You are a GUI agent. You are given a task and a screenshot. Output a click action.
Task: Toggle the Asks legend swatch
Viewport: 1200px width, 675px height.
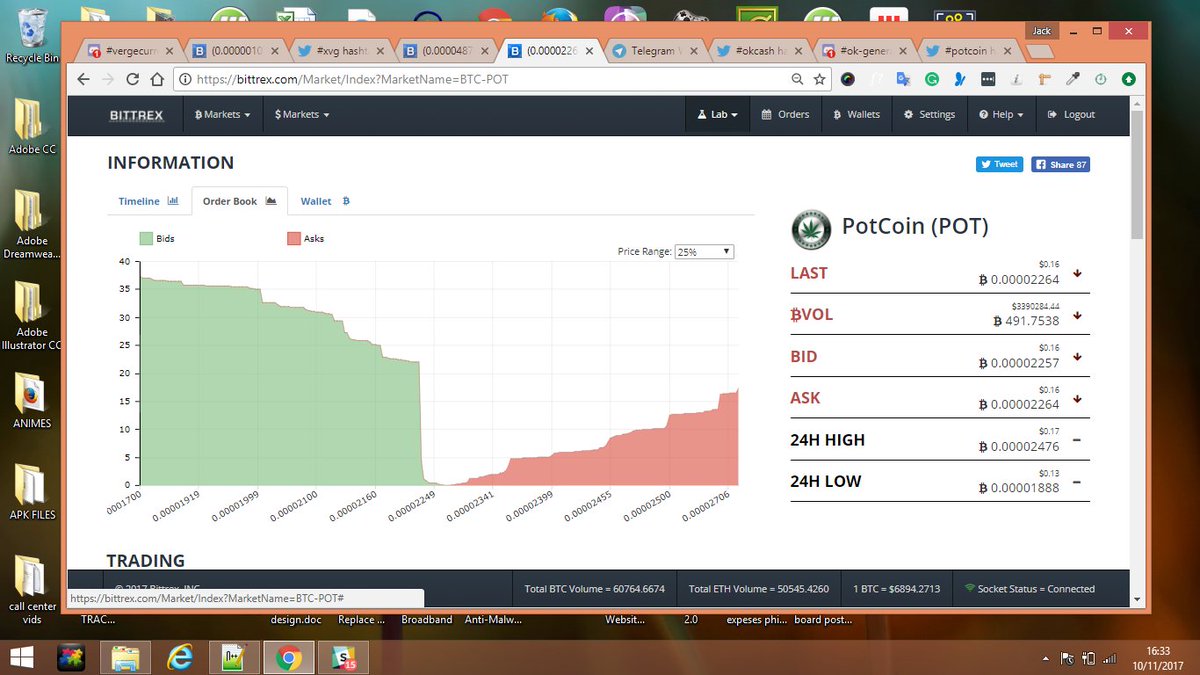pos(293,238)
